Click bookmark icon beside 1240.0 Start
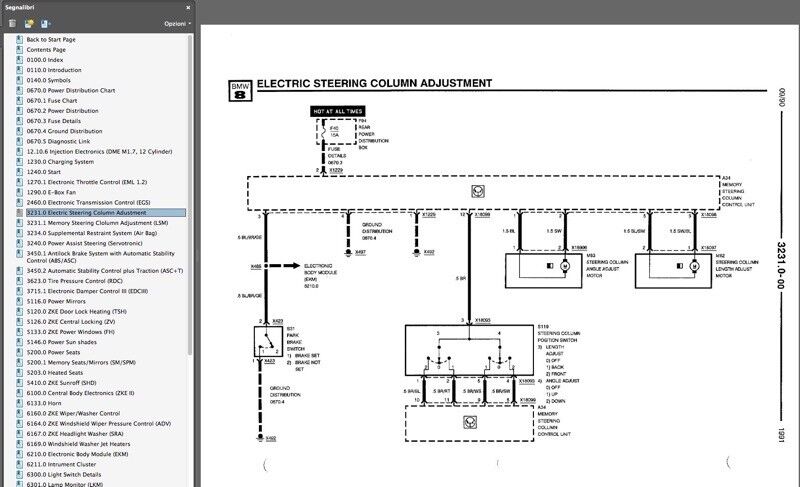800x487 pixels. 18,171
